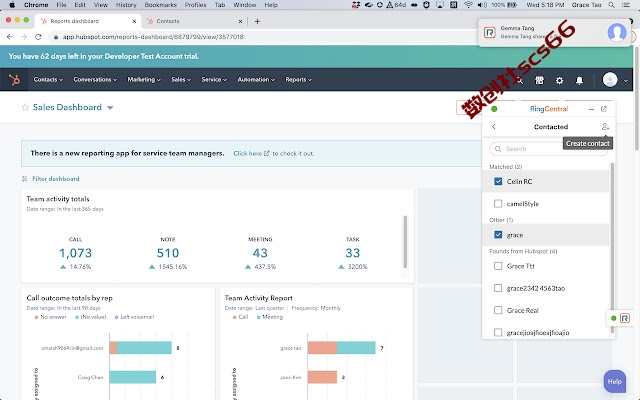Check the grace2342 4563tao contact
The width and height of the screenshot is (640, 400).
(498, 288)
